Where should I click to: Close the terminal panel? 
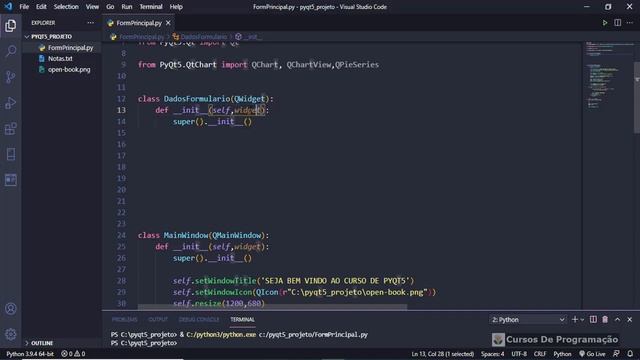[629, 320]
